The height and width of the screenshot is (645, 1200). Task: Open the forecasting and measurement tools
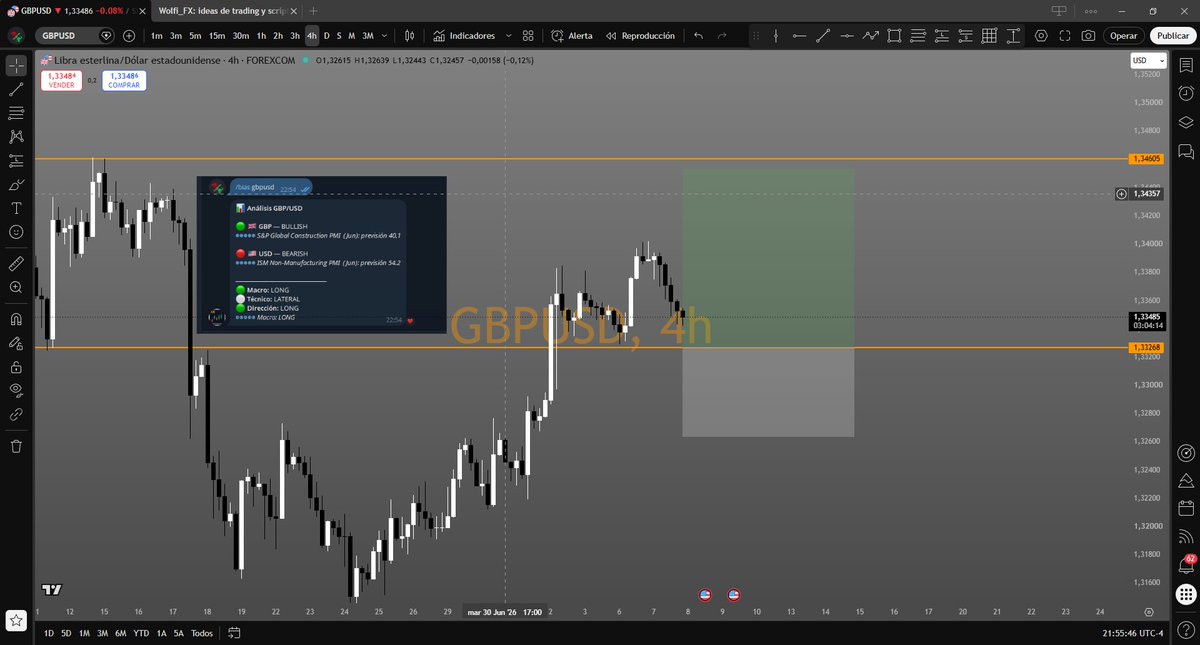16,161
